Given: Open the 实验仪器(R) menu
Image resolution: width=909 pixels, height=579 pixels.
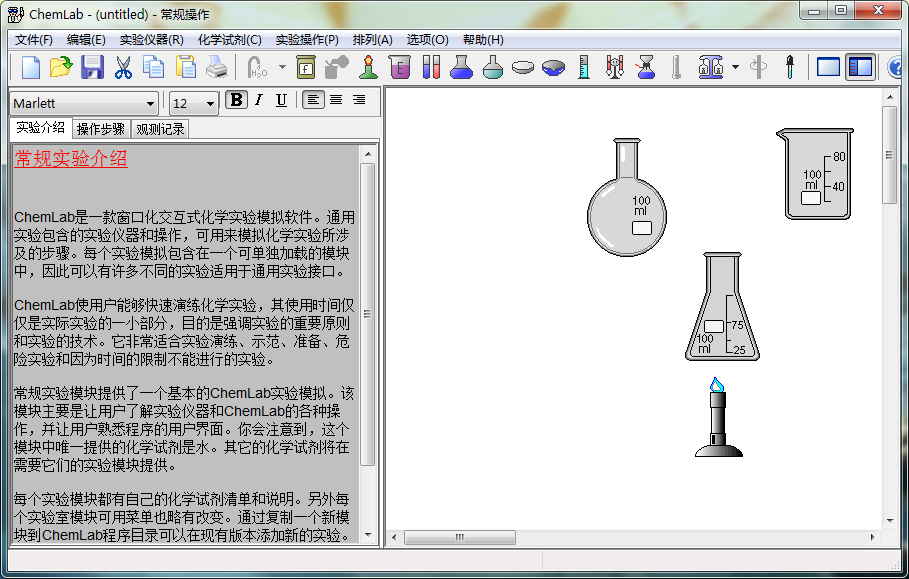Looking at the screenshot, I should click(x=151, y=40).
